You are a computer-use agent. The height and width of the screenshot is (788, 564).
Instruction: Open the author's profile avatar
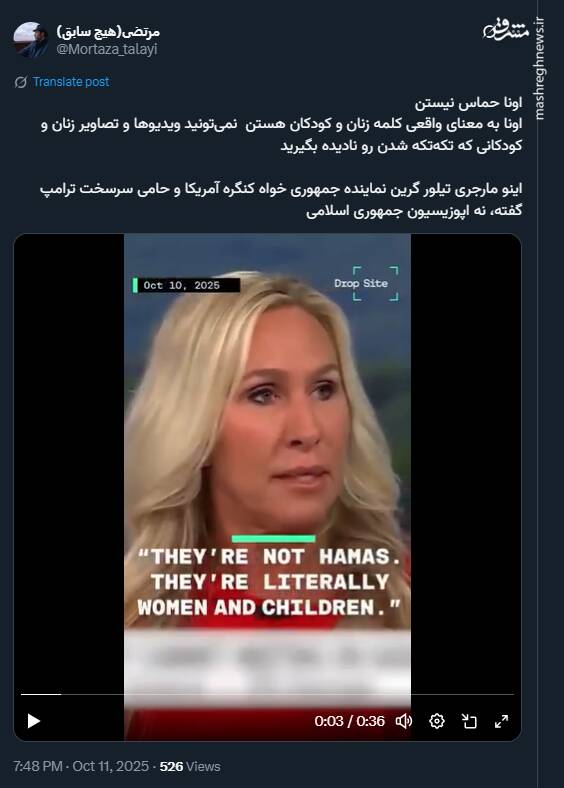click(x=31, y=39)
